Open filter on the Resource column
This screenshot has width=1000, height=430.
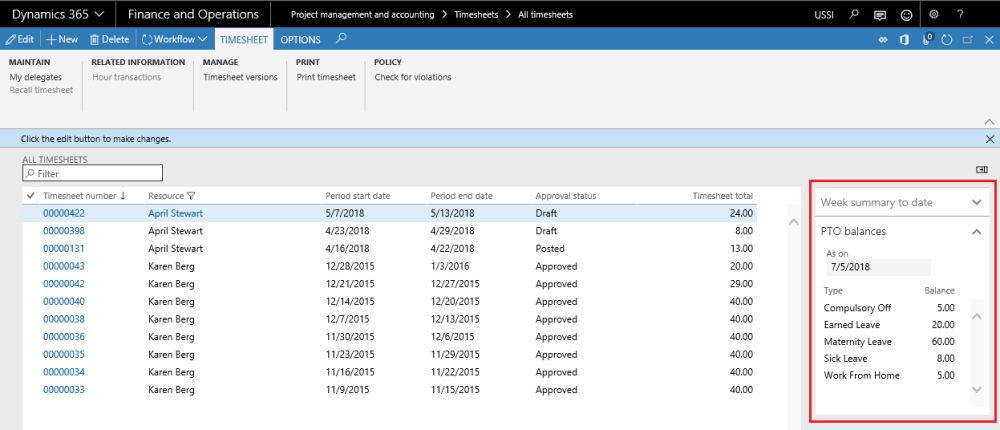point(191,196)
